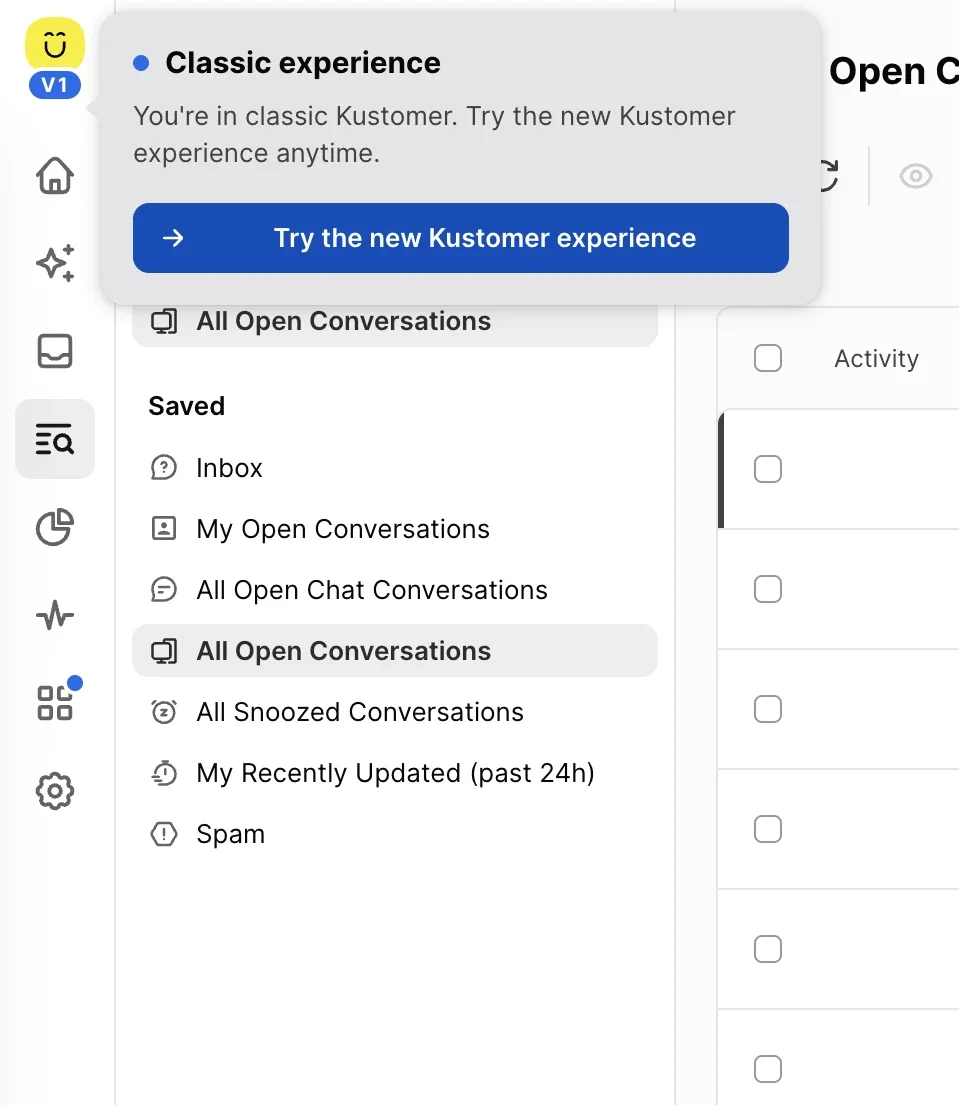The height and width of the screenshot is (1105, 959).
Task: Select the searches list icon in sidebar
Action: click(55, 439)
